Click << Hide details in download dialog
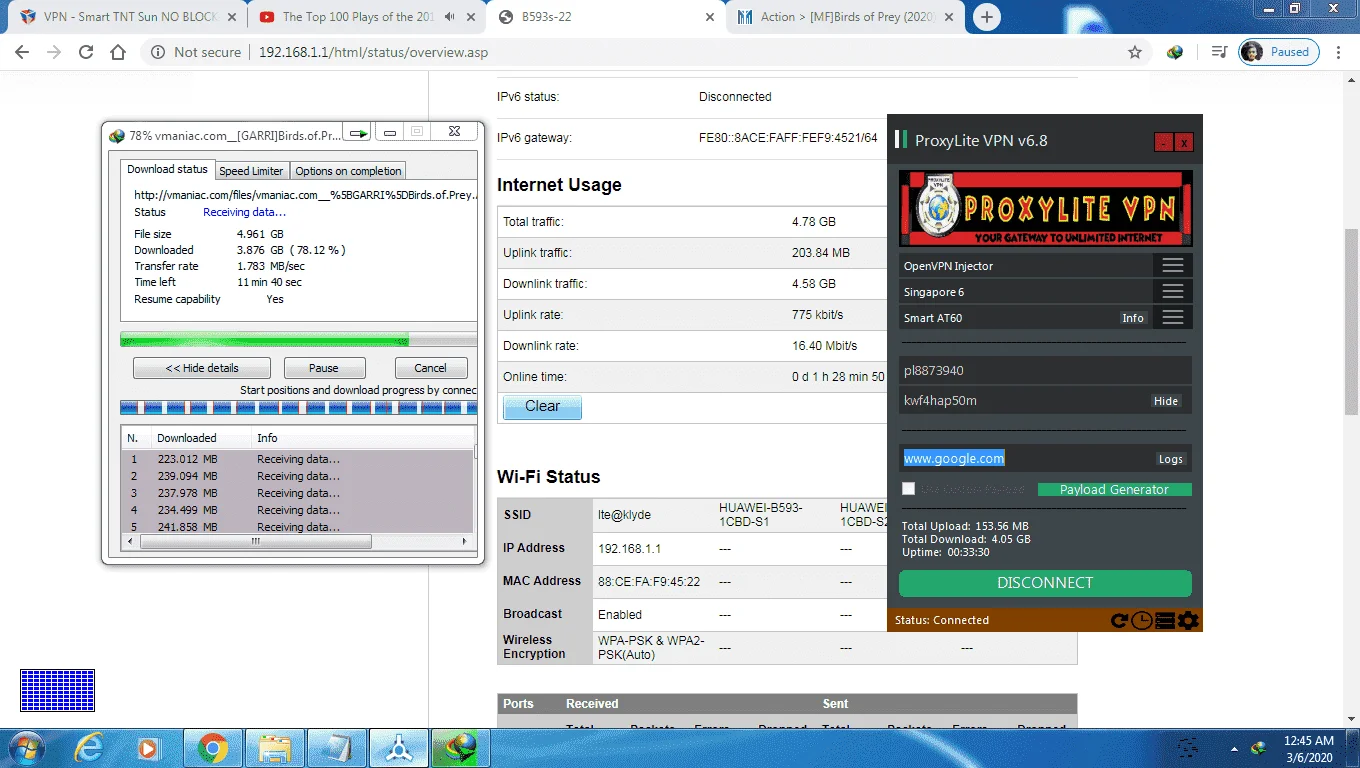The image size is (1360, 768). point(202,368)
